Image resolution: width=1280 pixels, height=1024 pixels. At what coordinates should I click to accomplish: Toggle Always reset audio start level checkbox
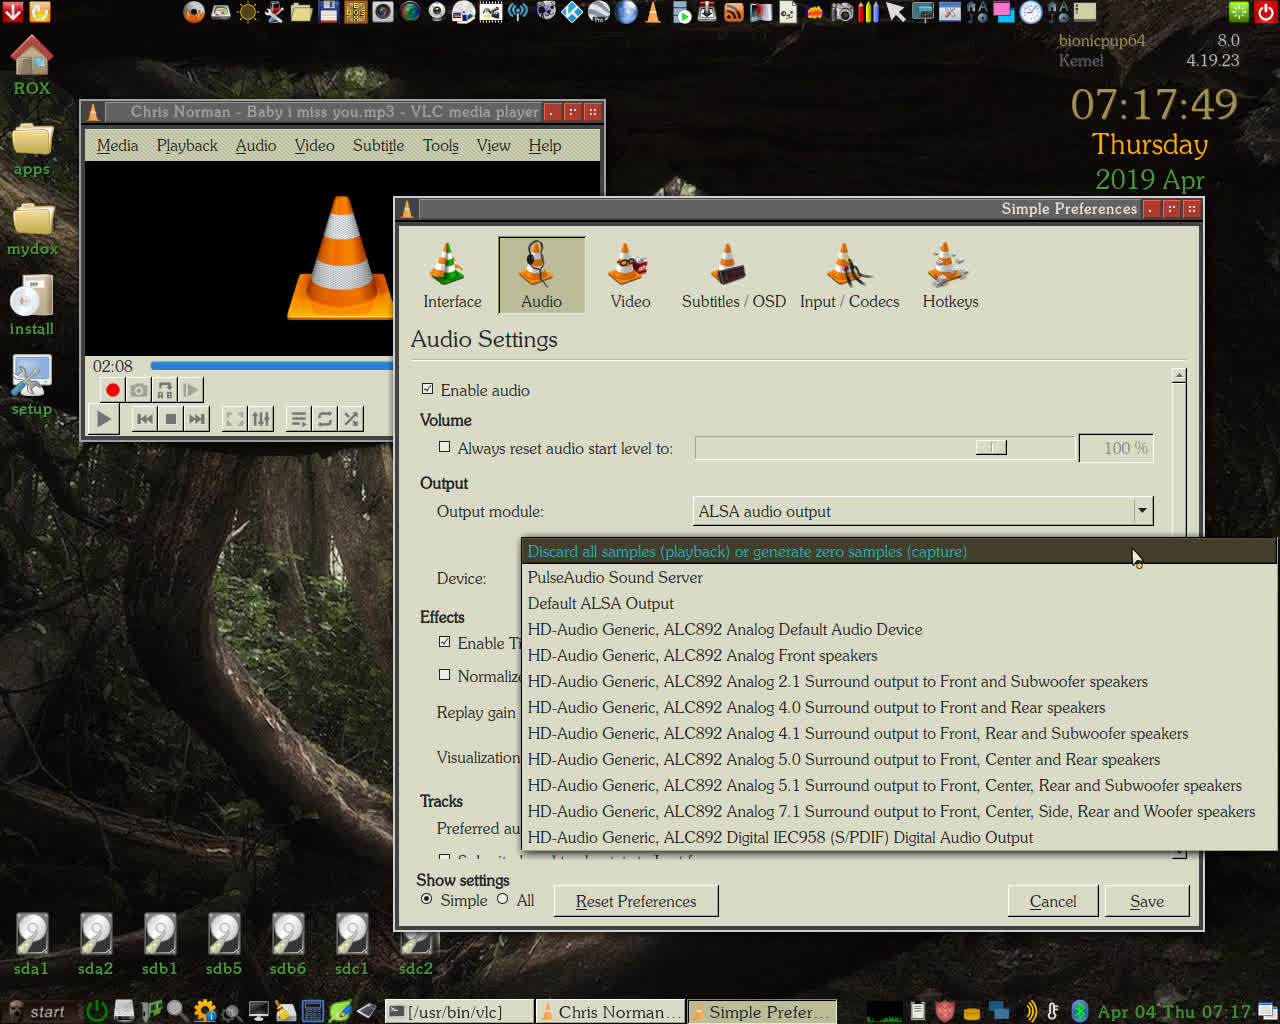[445, 447]
